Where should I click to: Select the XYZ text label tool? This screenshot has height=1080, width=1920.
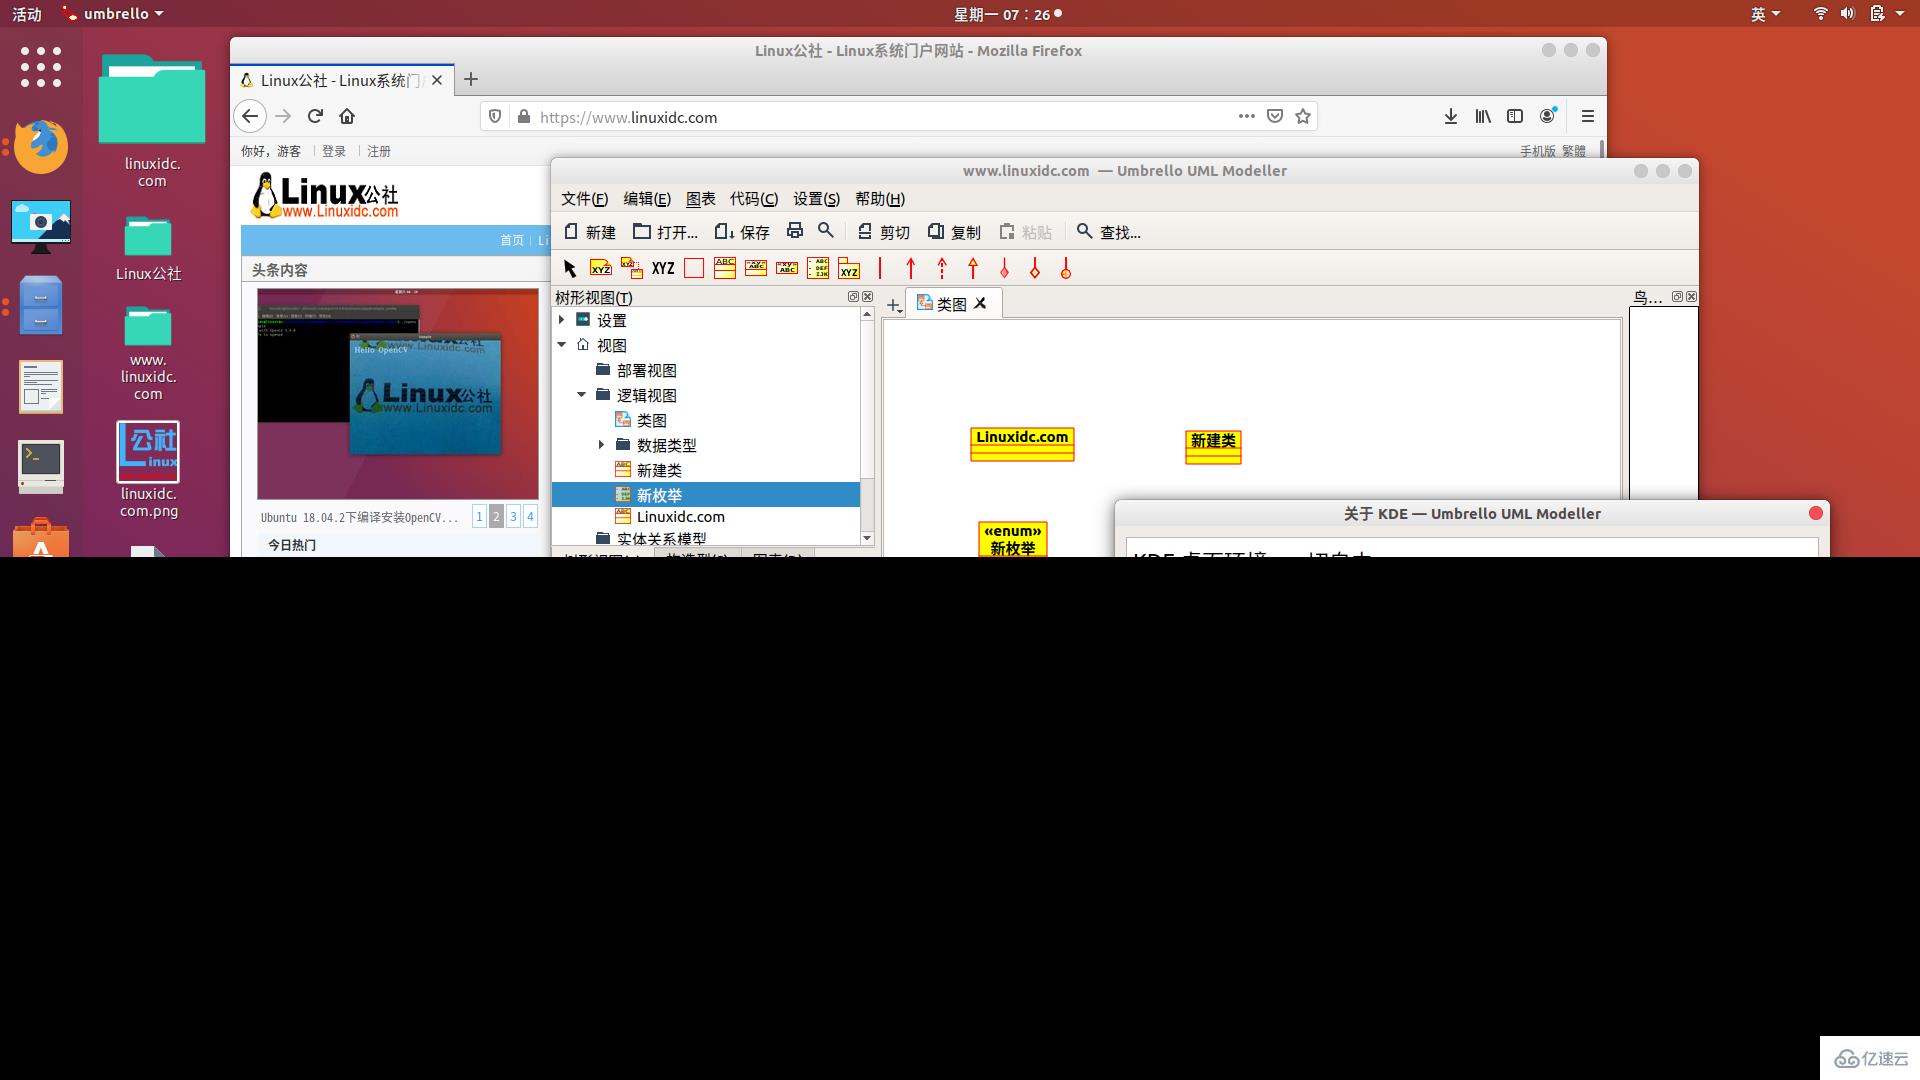[x=663, y=268]
